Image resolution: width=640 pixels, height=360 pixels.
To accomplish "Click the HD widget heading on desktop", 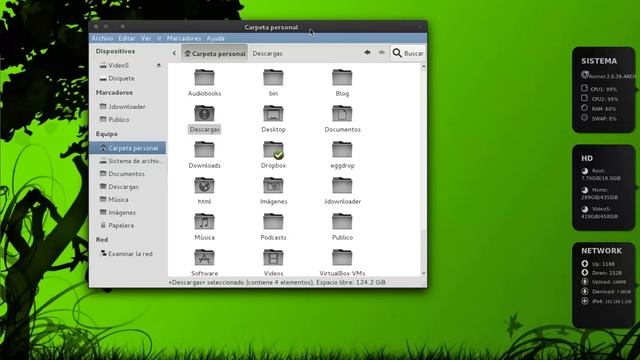I will [x=587, y=158].
